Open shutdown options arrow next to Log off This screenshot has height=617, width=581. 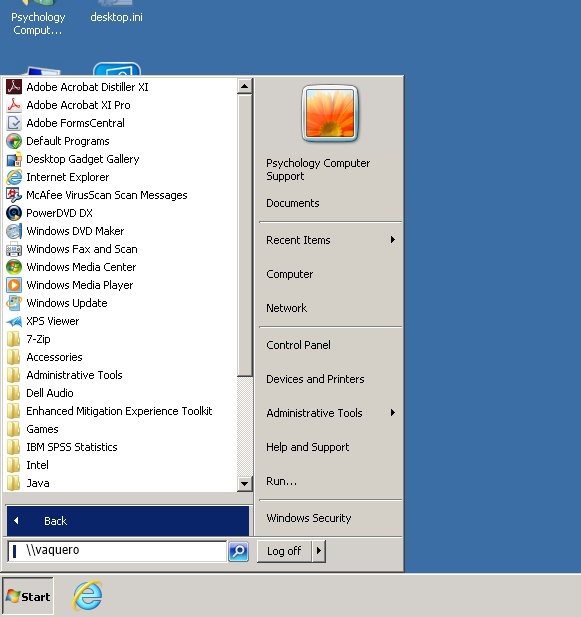(319, 551)
